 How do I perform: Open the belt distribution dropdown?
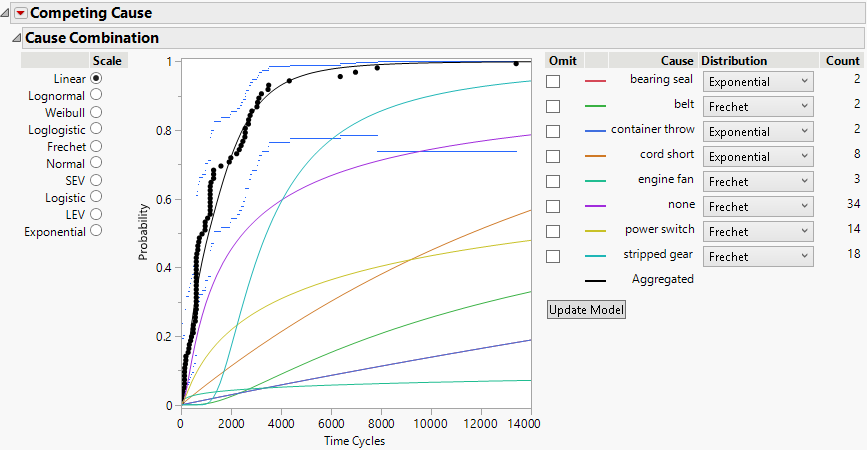click(757, 106)
